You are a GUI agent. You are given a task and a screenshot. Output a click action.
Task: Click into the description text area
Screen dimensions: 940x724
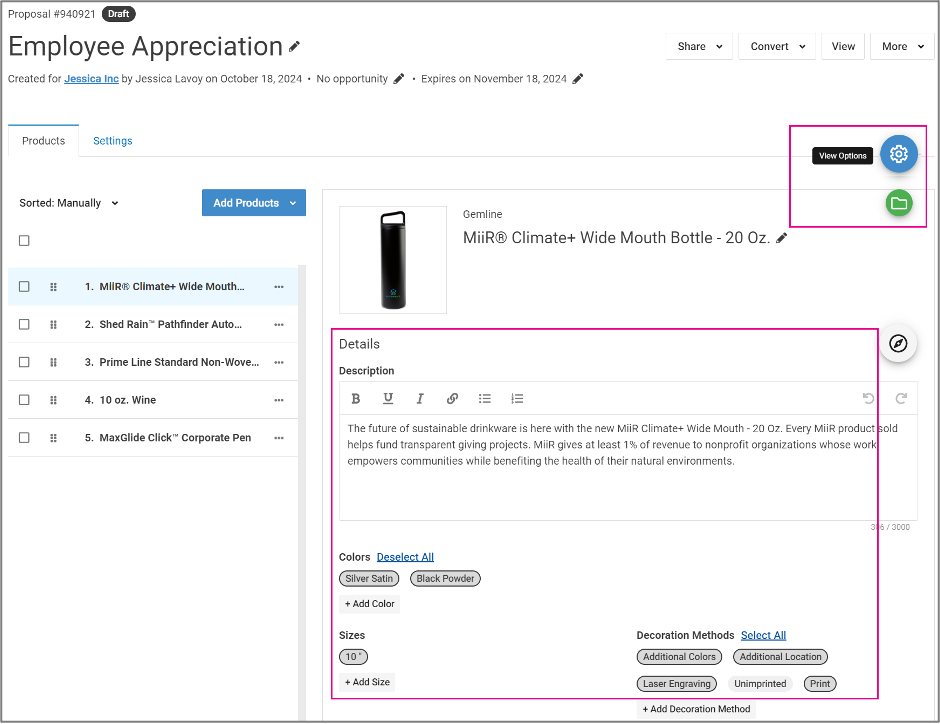628,467
